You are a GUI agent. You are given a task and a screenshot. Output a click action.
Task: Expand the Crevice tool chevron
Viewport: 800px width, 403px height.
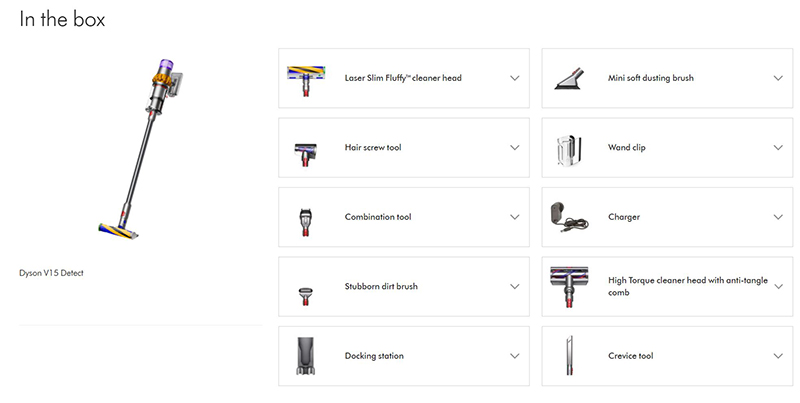click(778, 356)
